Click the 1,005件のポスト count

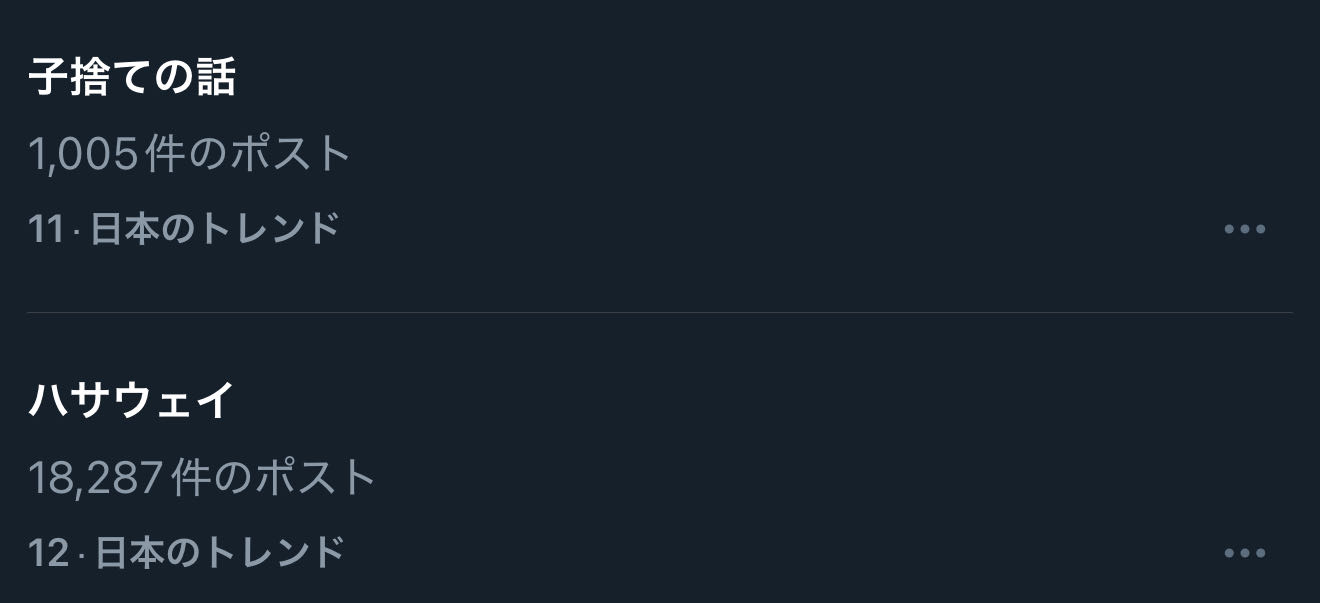[189, 155]
